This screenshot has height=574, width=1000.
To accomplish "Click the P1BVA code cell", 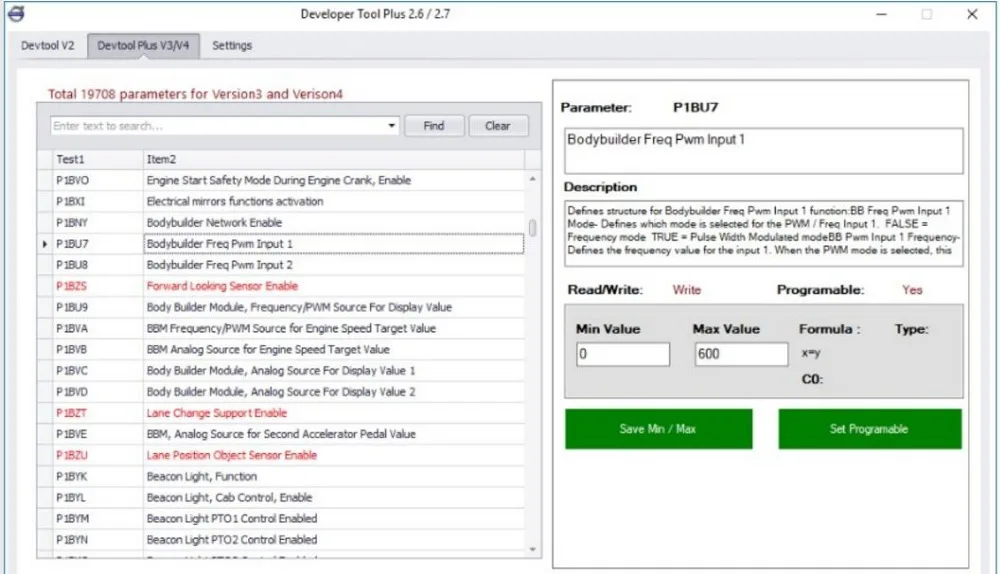I will click(98, 328).
